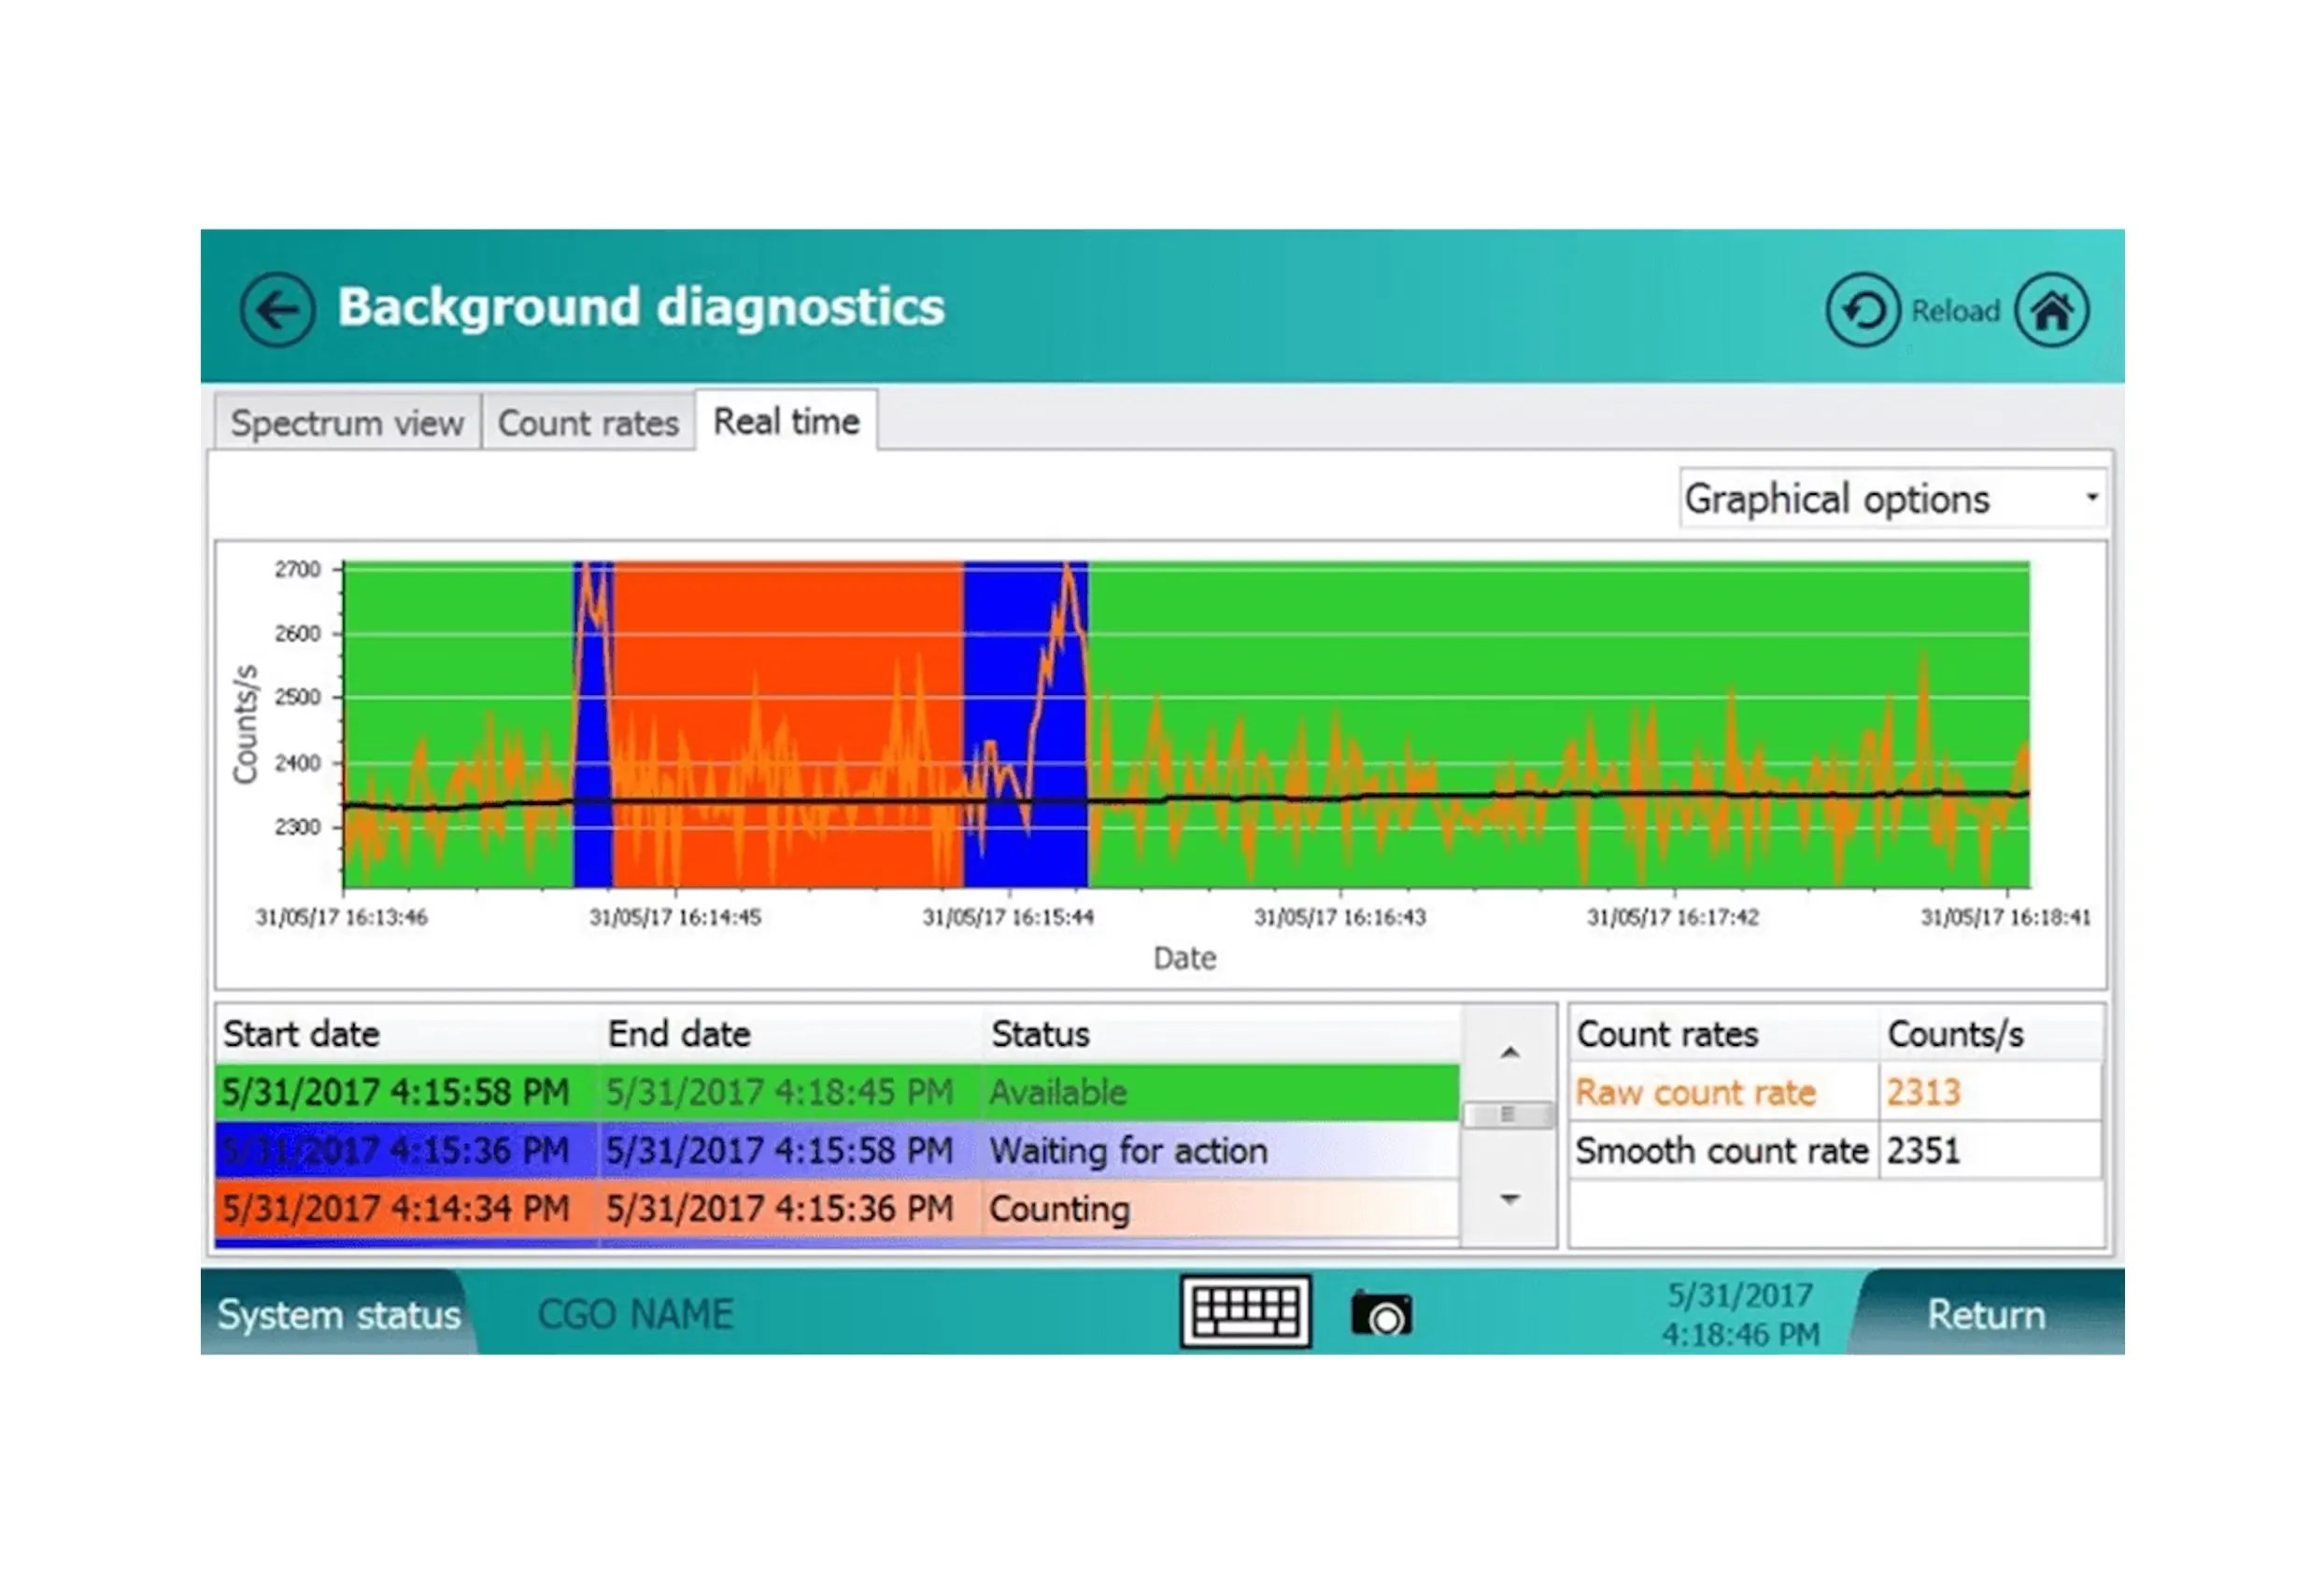Open the on-screen keyboard icon
The image size is (2324, 1584).
coord(1245,1311)
